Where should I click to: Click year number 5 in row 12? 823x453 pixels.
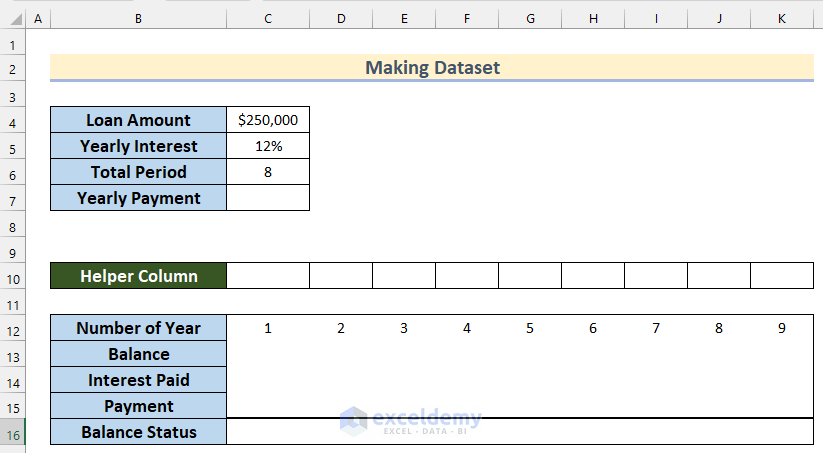(530, 328)
